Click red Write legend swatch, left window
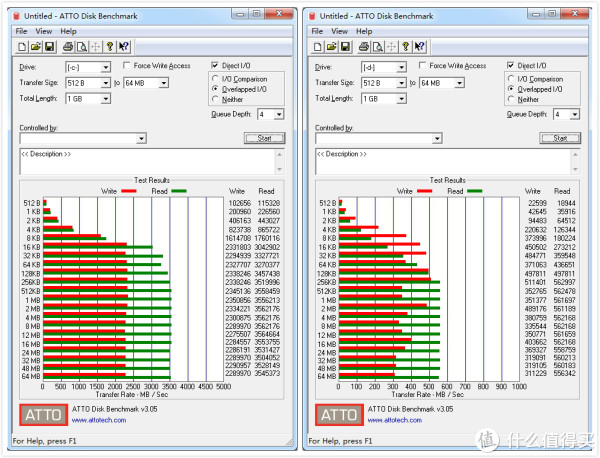 coord(129,191)
